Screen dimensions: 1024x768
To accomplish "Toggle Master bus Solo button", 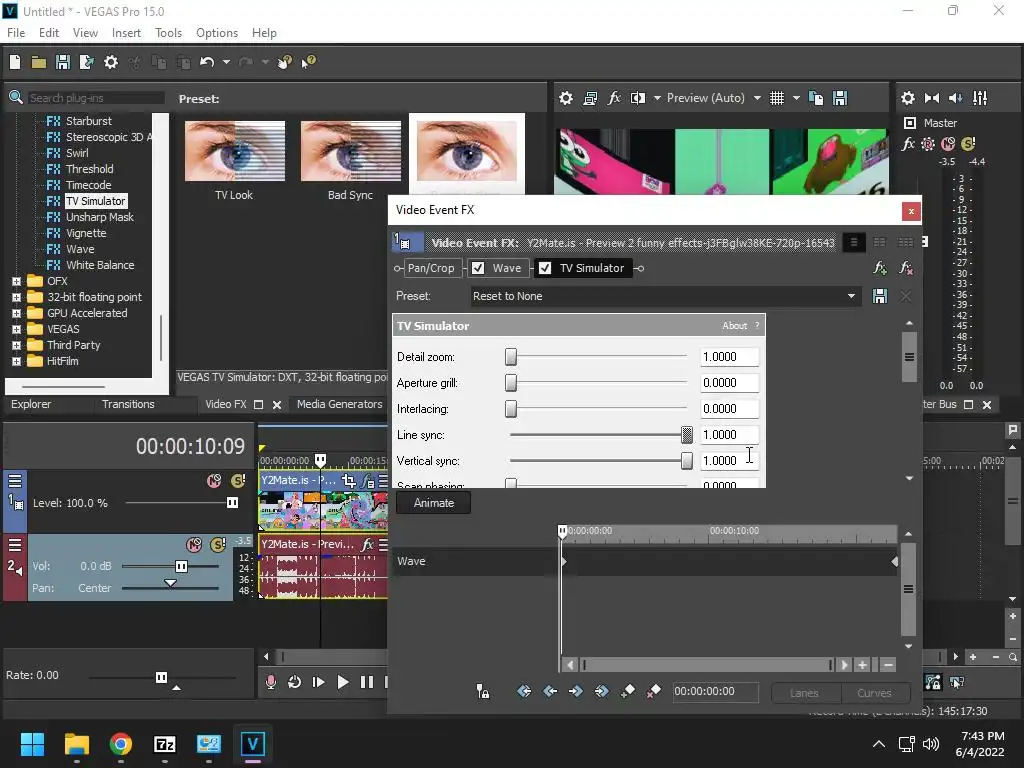I will 968,144.
